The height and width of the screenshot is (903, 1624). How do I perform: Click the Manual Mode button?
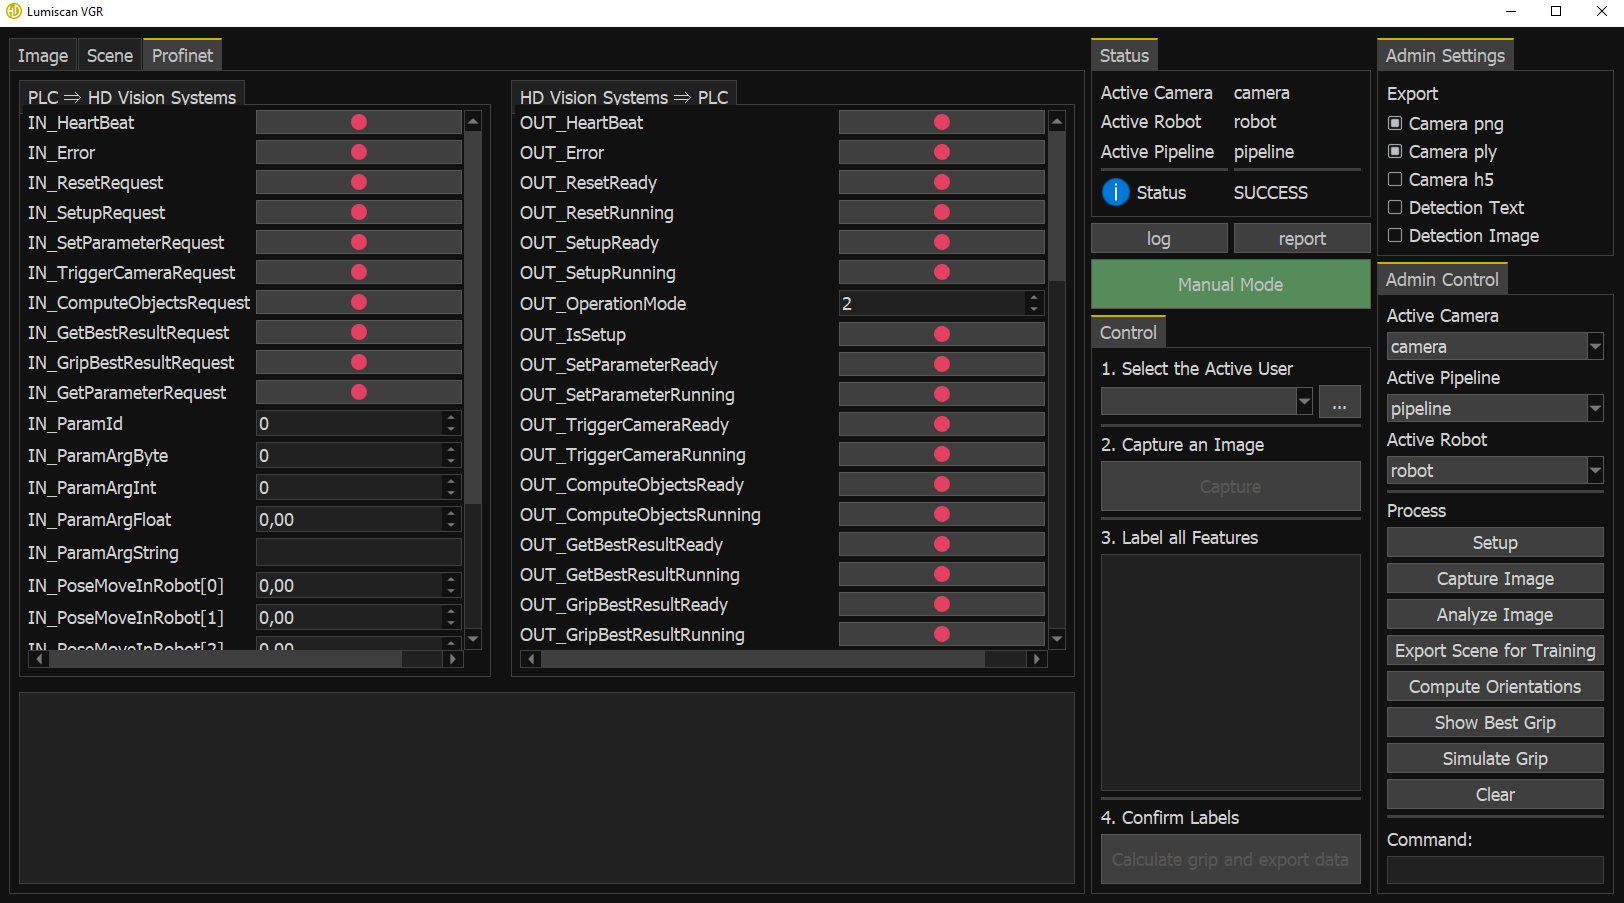coord(1231,284)
